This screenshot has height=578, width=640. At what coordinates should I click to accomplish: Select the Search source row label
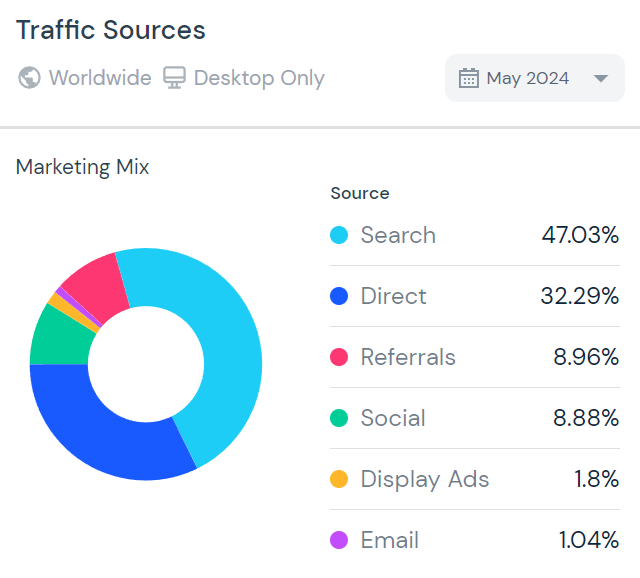point(398,236)
